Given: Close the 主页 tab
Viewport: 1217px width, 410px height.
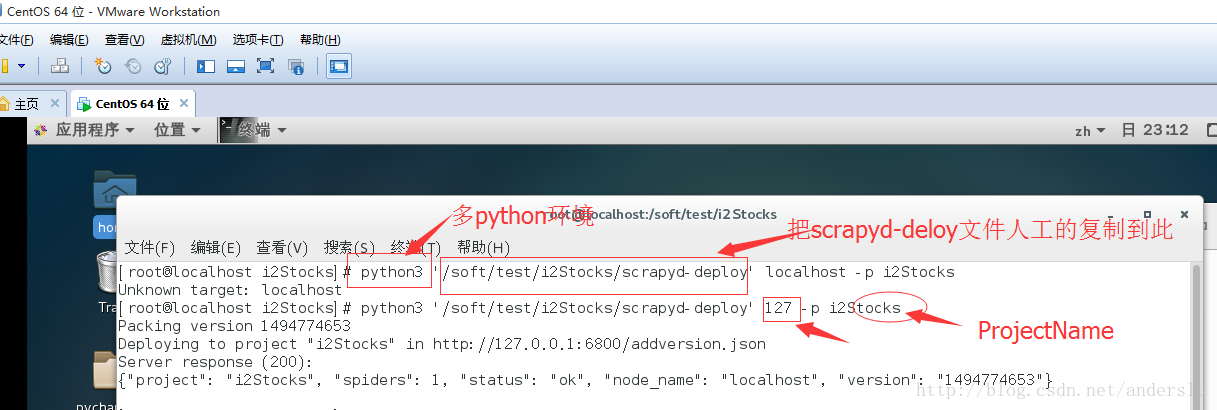Looking at the screenshot, I should point(53,104).
